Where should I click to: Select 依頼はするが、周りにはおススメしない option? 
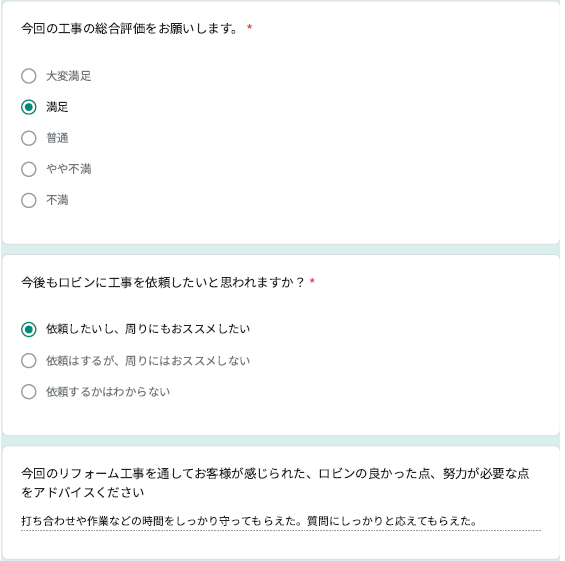click(28, 360)
